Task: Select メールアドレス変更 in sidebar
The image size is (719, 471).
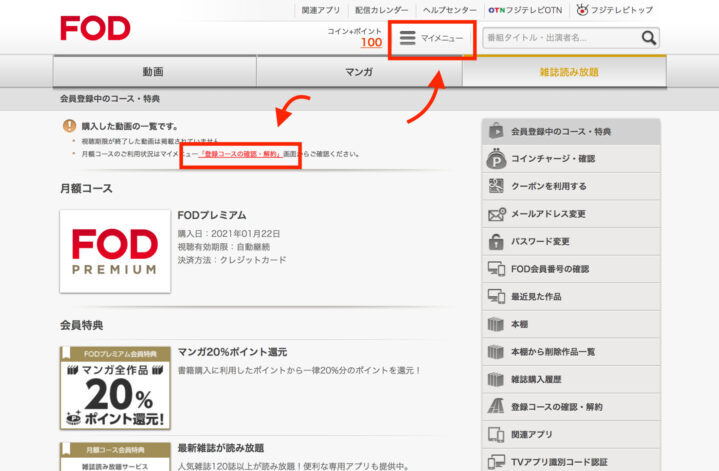Action: coord(571,214)
